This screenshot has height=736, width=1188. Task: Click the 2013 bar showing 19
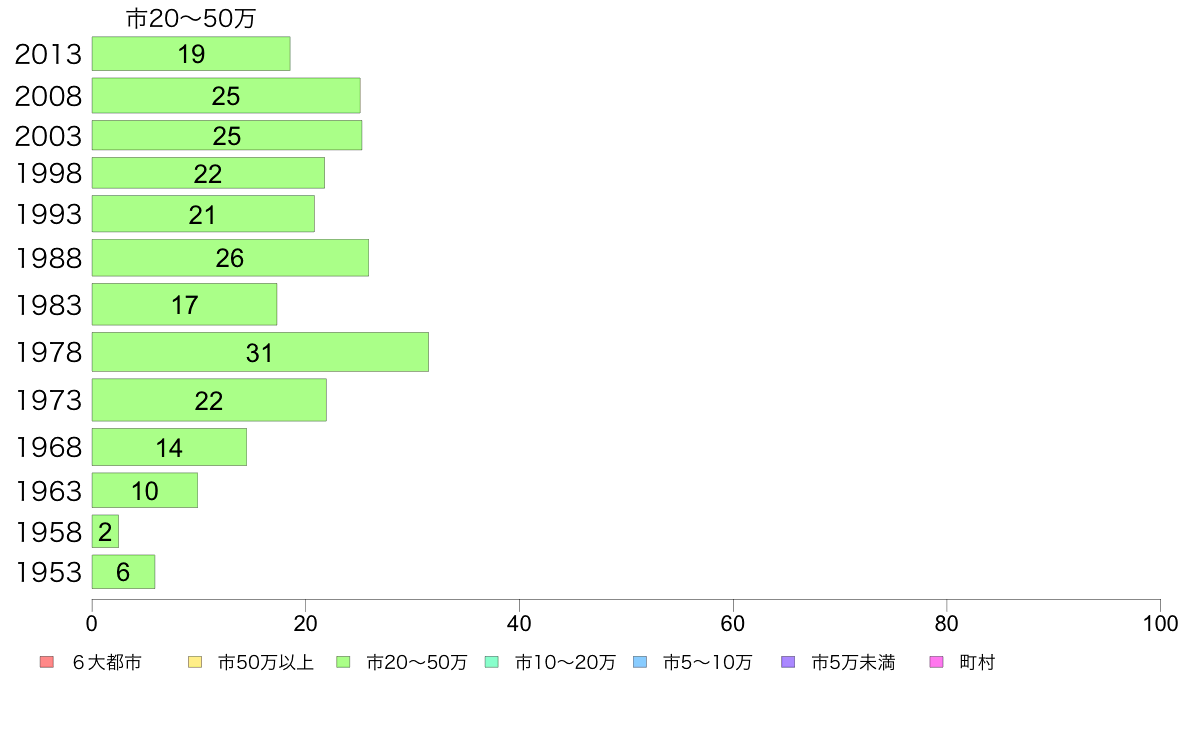191,54
